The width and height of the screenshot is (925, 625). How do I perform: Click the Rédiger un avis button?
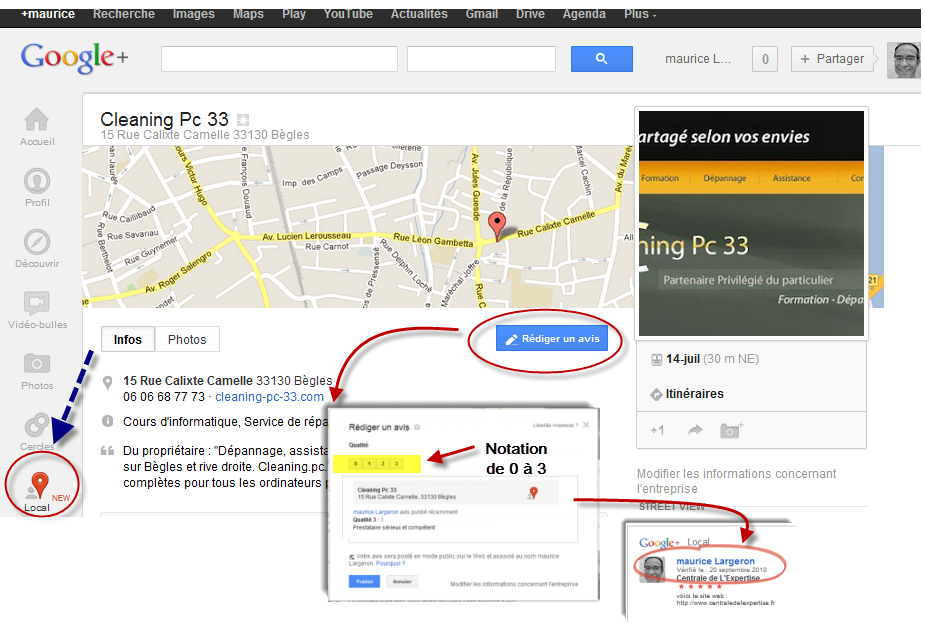tap(552, 338)
